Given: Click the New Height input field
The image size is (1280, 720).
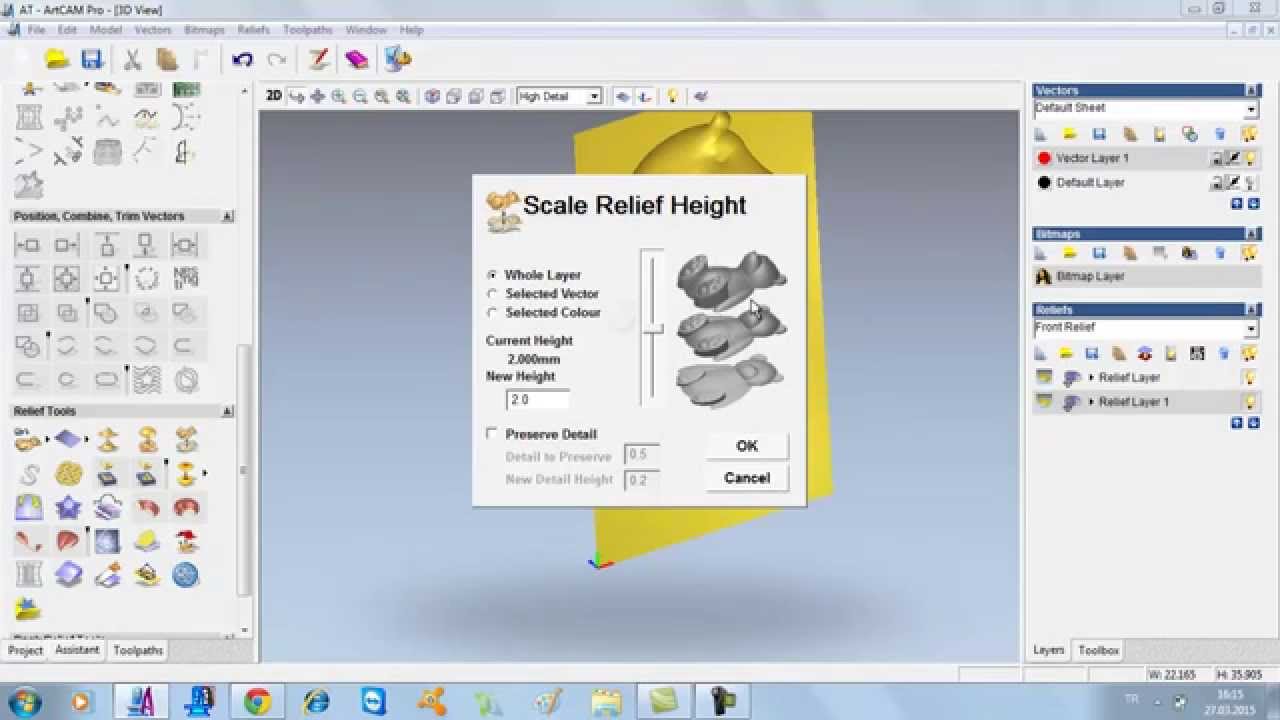Looking at the screenshot, I should (x=538, y=399).
